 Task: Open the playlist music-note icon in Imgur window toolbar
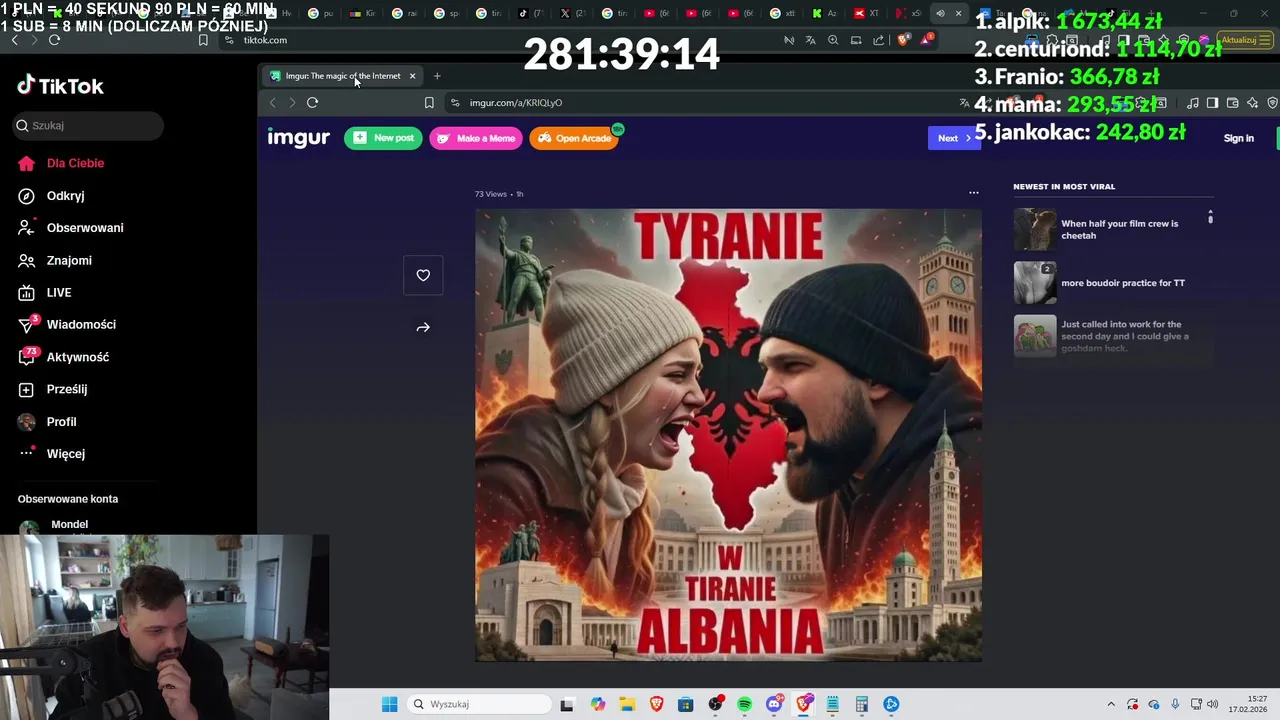(x=1193, y=102)
